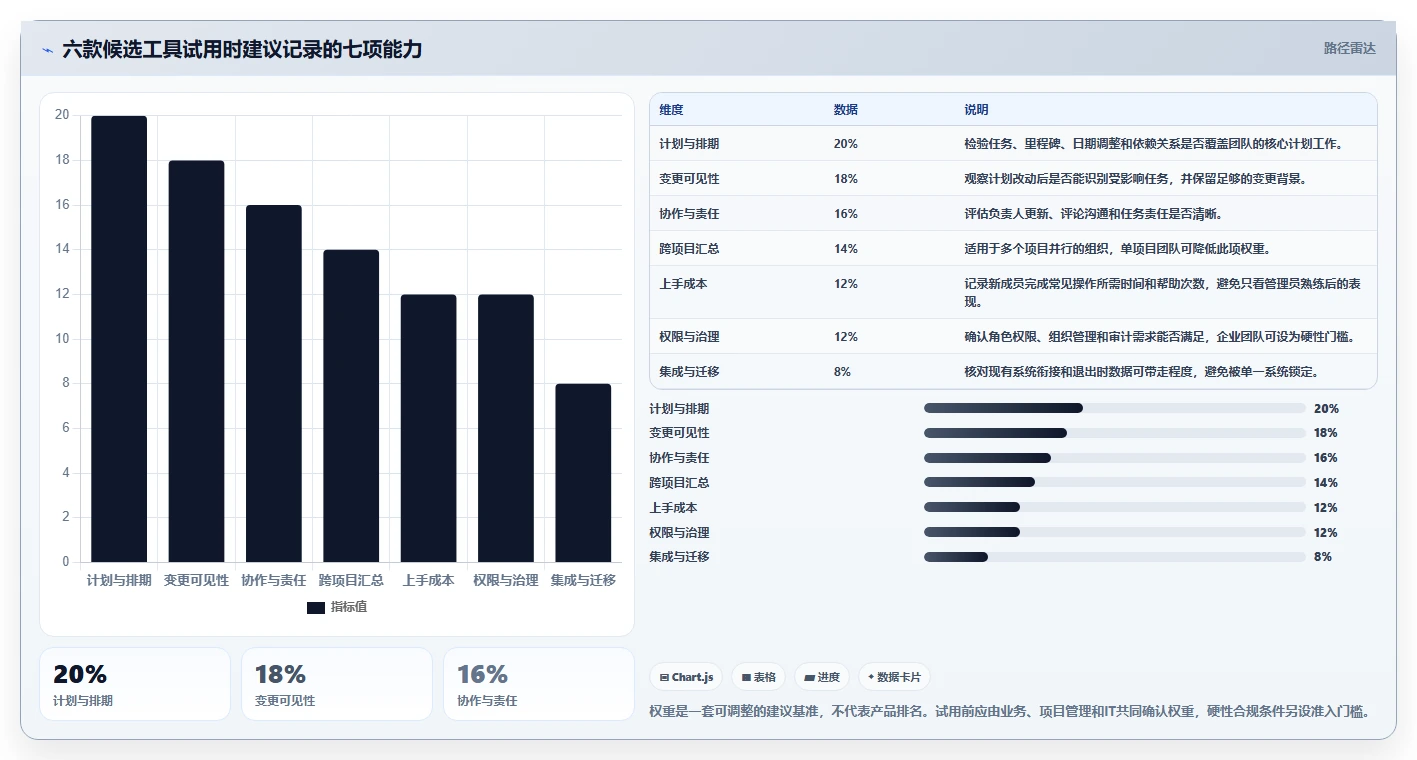Click 计划与排期 in the table's 维度 column
The height and width of the screenshot is (760, 1417).
(x=689, y=144)
